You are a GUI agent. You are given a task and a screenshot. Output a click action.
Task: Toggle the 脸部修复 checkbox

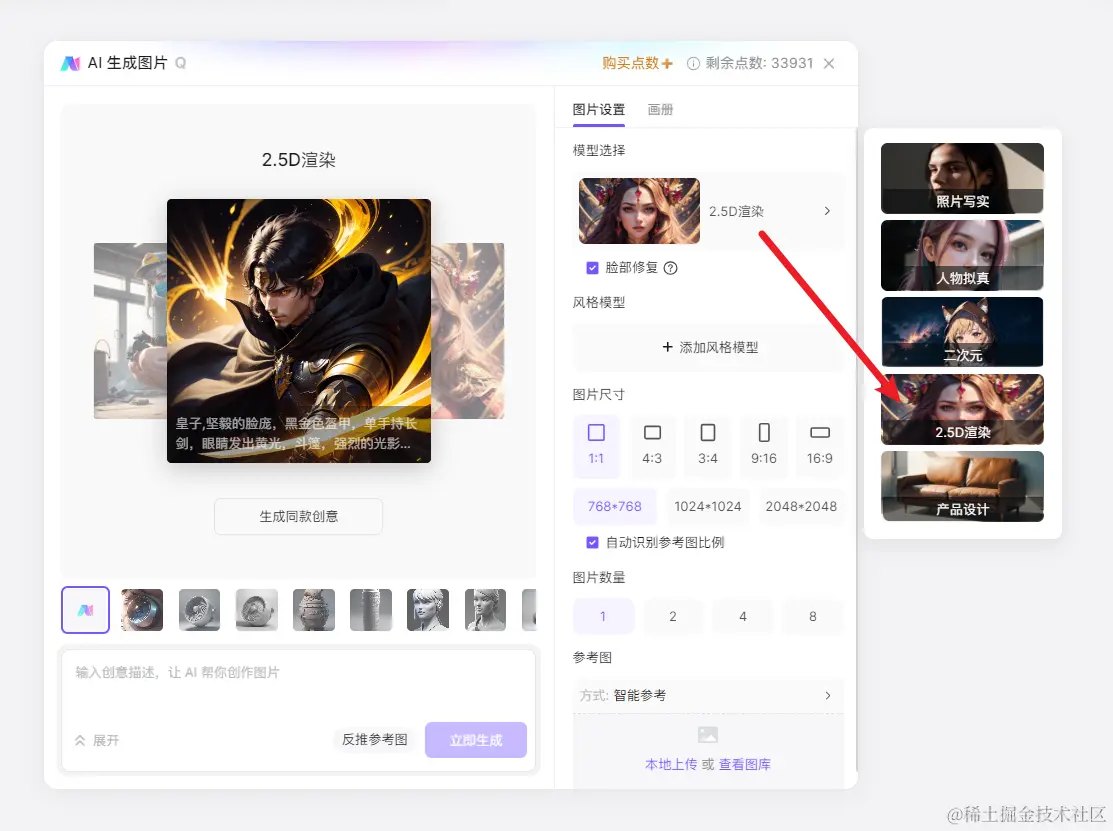(x=592, y=268)
